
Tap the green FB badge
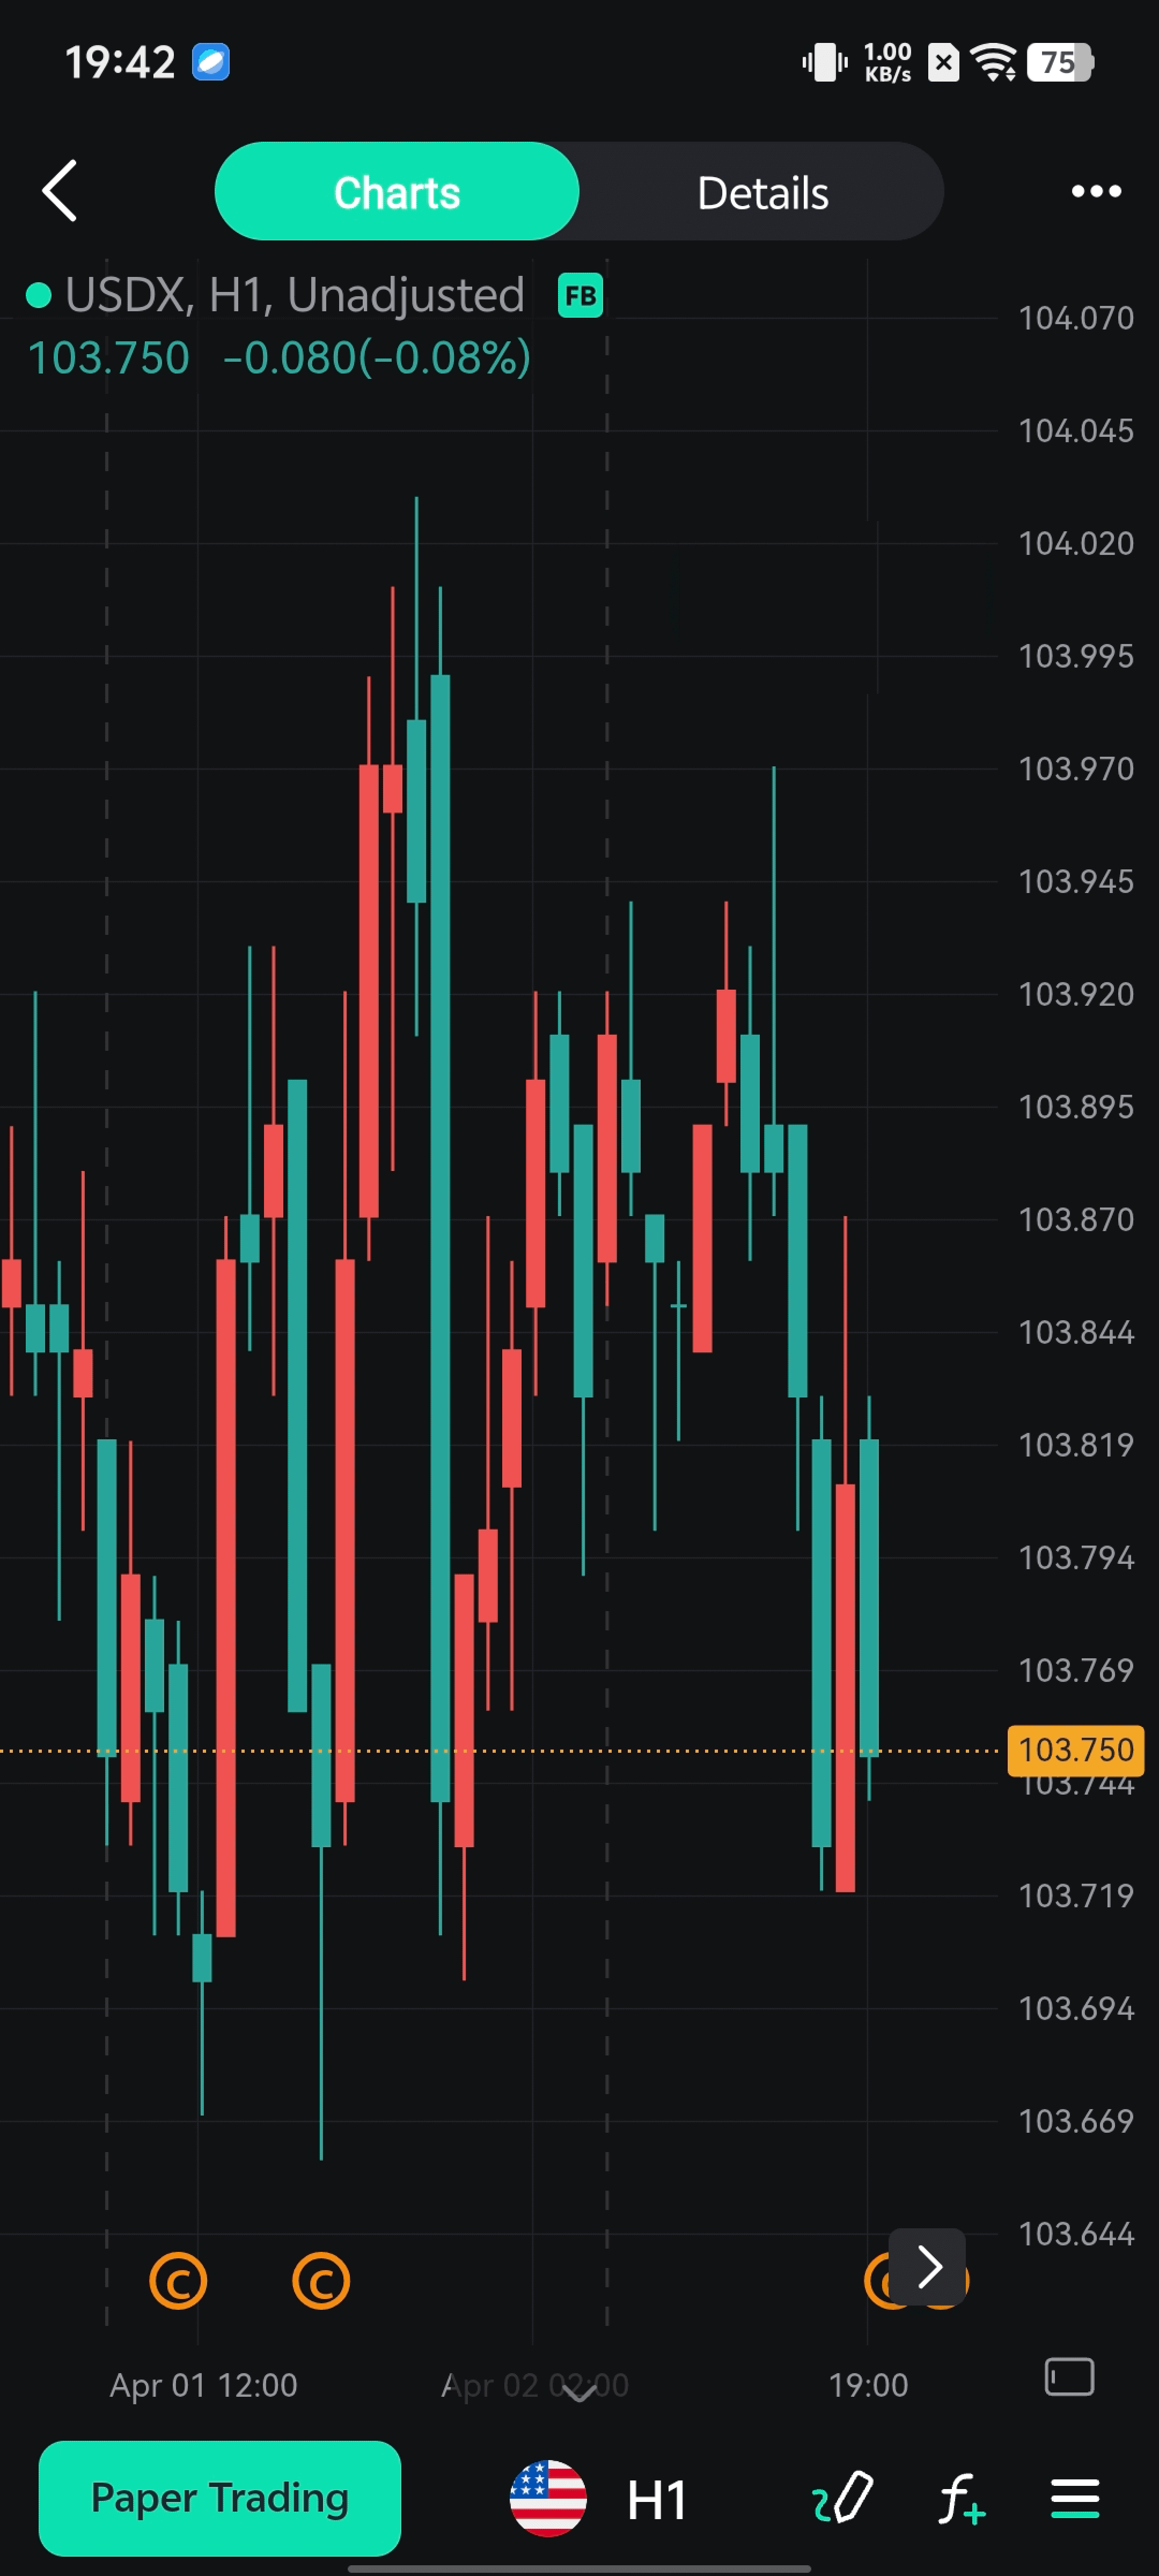pyautogui.click(x=580, y=296)
